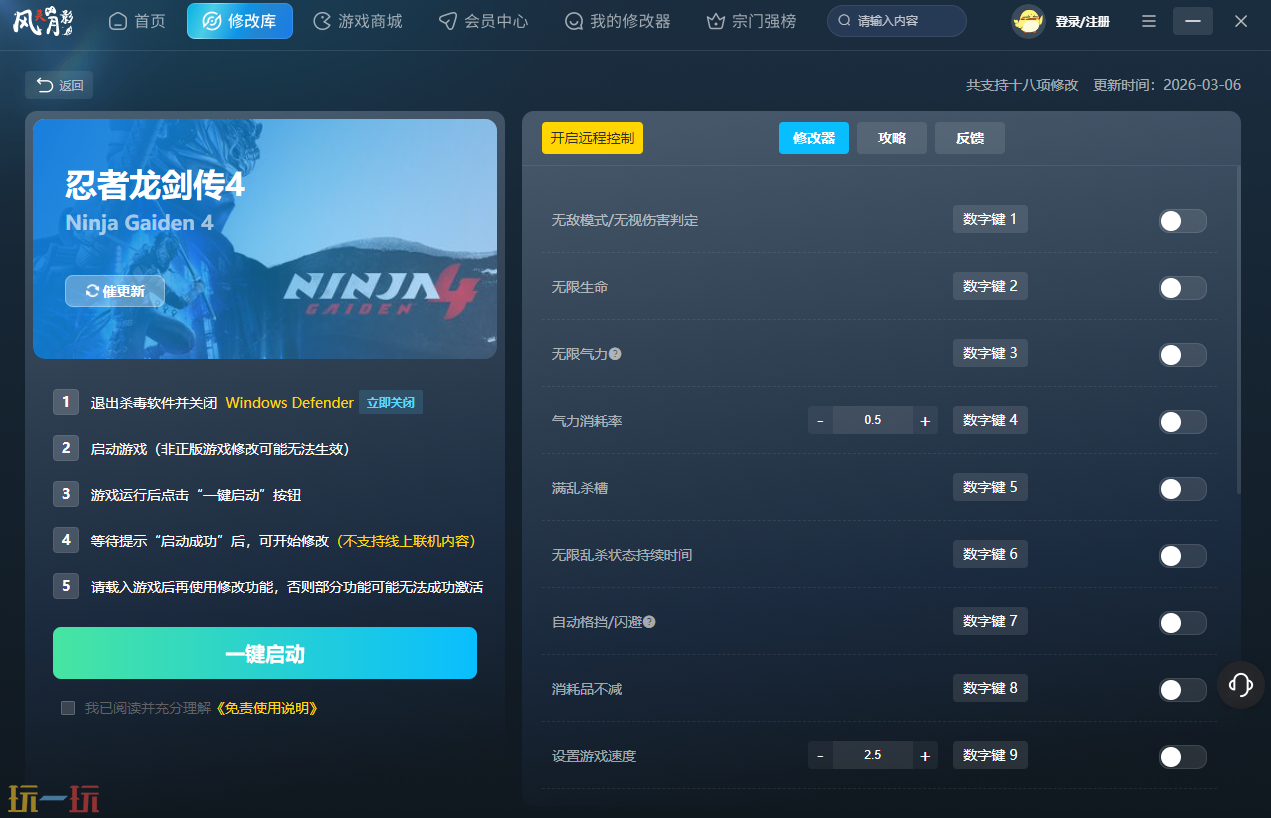This screenshot has height=818, width=1271.
Task: Minimize the window
Action: coord(1193,21)
